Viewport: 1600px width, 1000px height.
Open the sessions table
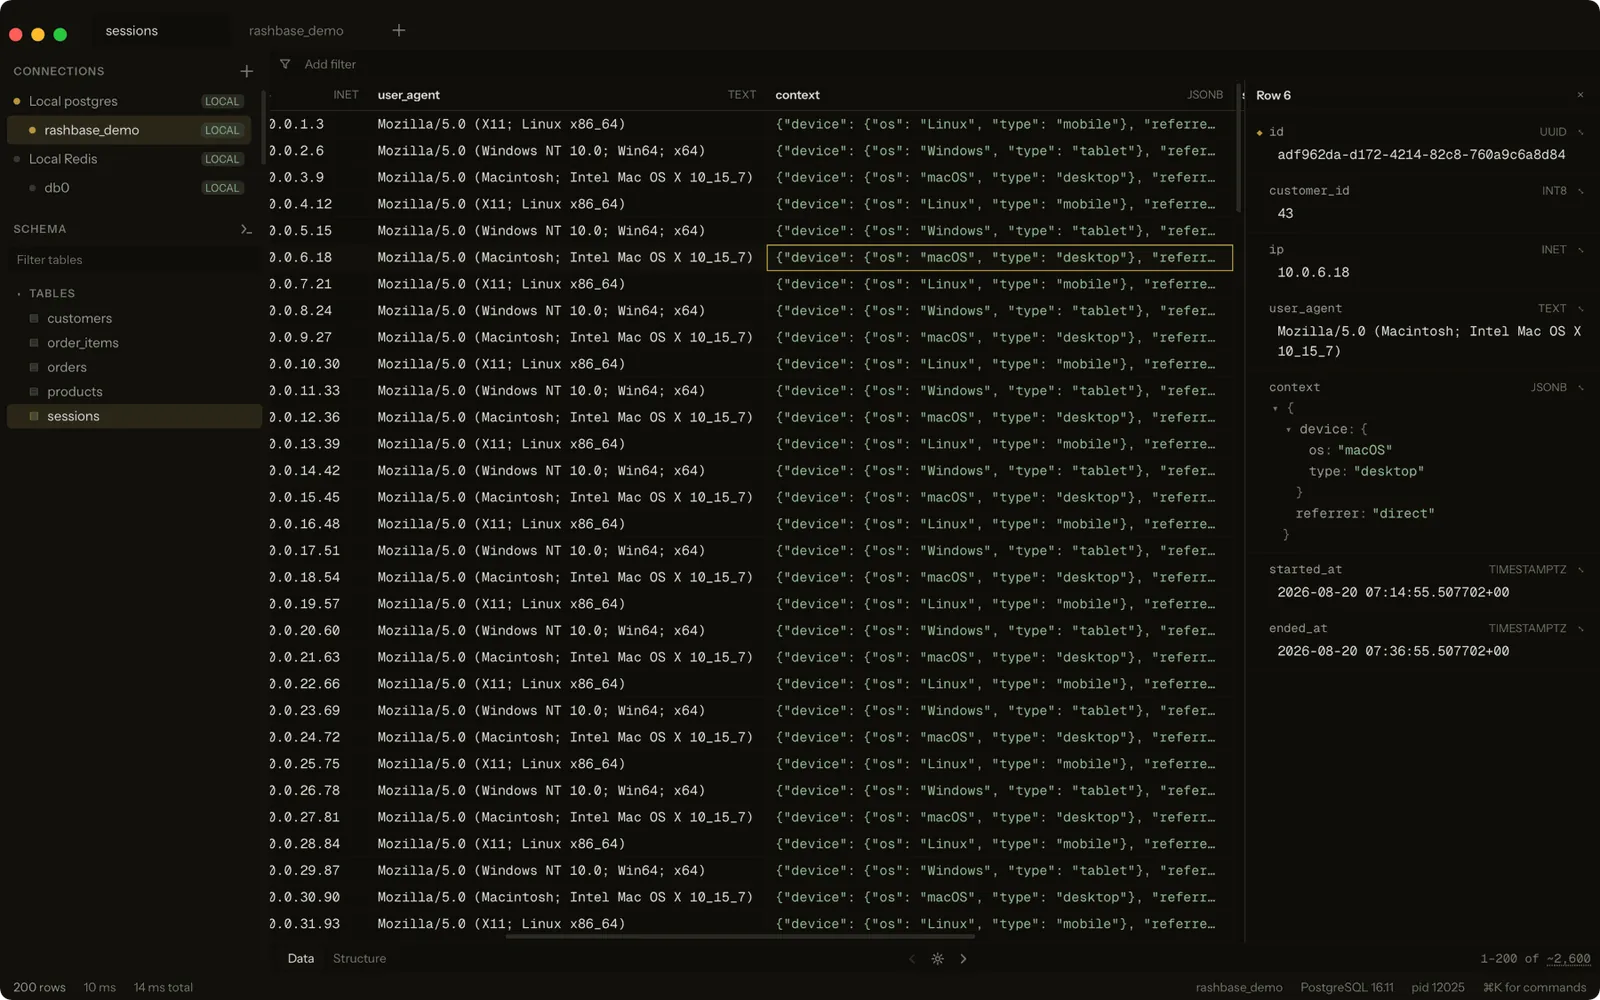[134, 416]
